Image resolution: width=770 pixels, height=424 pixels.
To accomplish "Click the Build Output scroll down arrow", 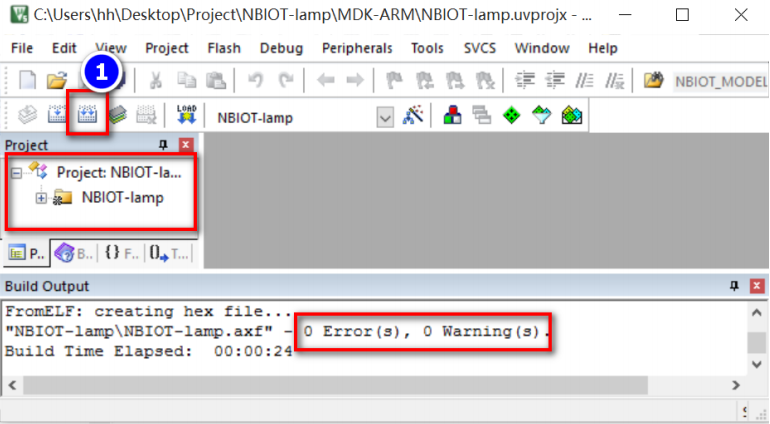I will 757,364.
